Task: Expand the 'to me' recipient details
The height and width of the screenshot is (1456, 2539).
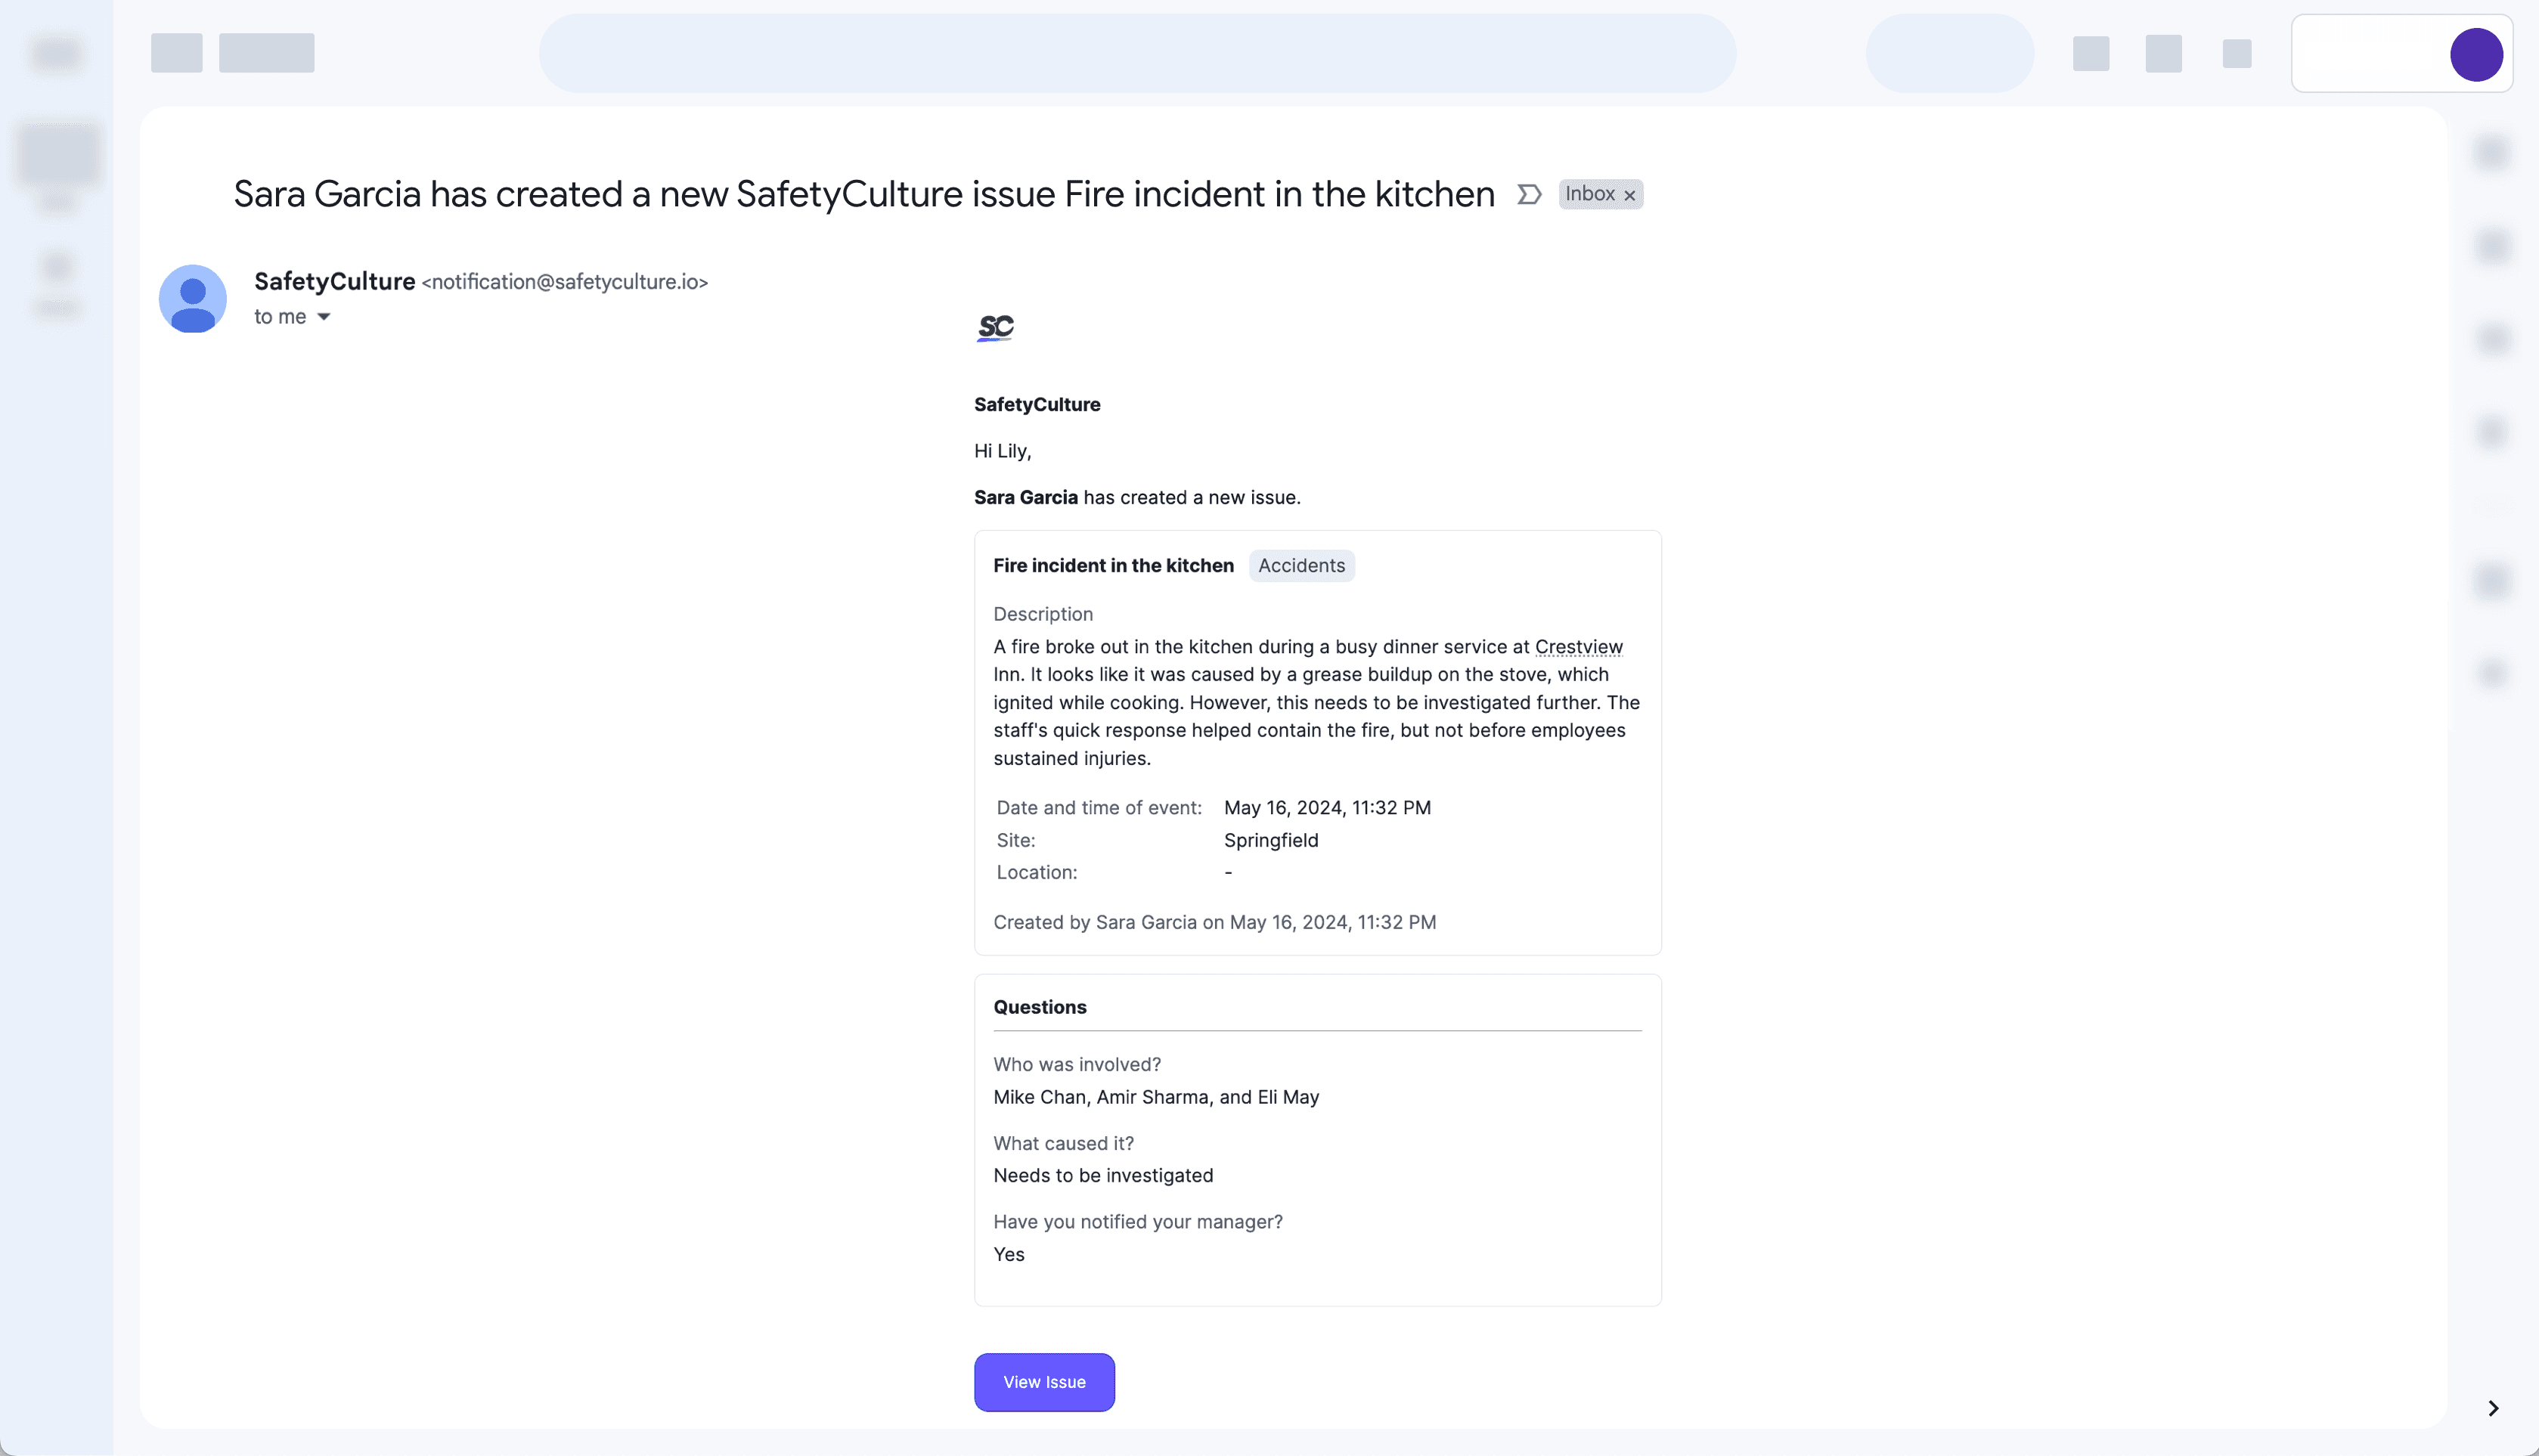Action: (324, 316)
